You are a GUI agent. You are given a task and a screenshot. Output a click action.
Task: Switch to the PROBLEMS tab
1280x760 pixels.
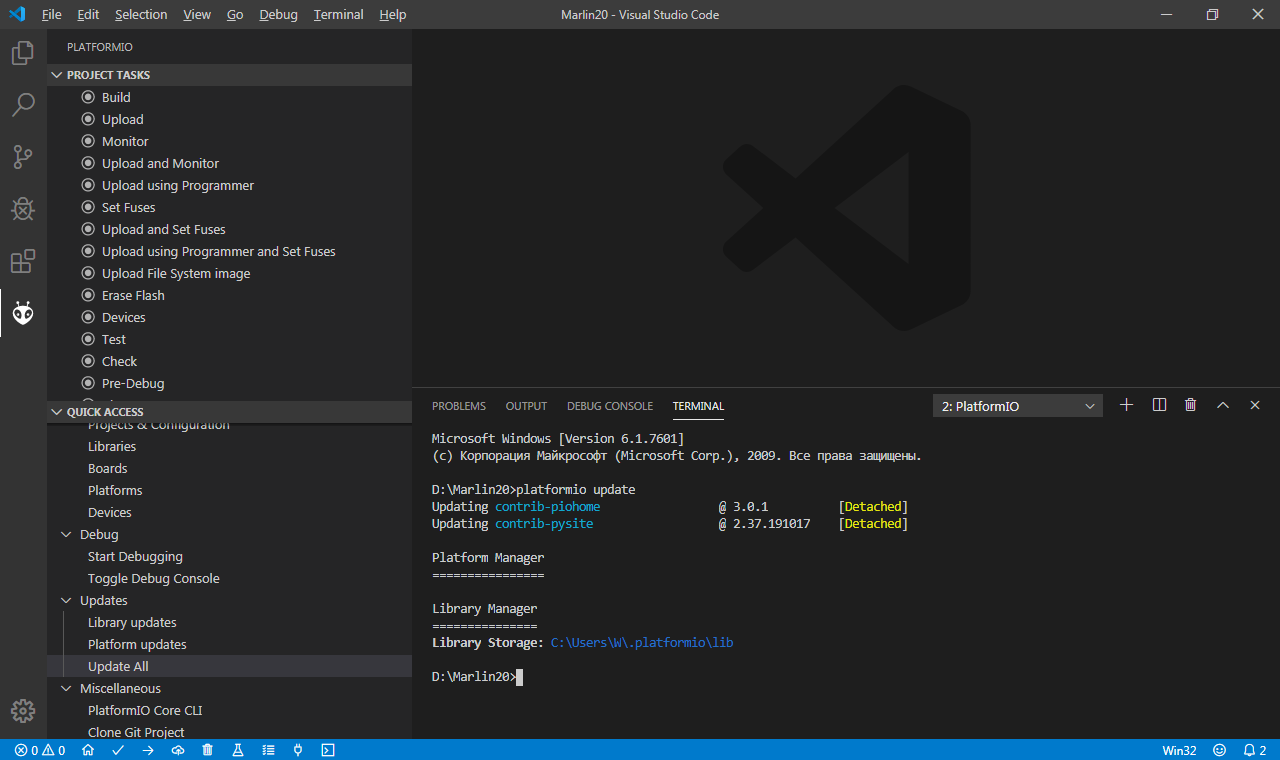click(x=459, y=406)
